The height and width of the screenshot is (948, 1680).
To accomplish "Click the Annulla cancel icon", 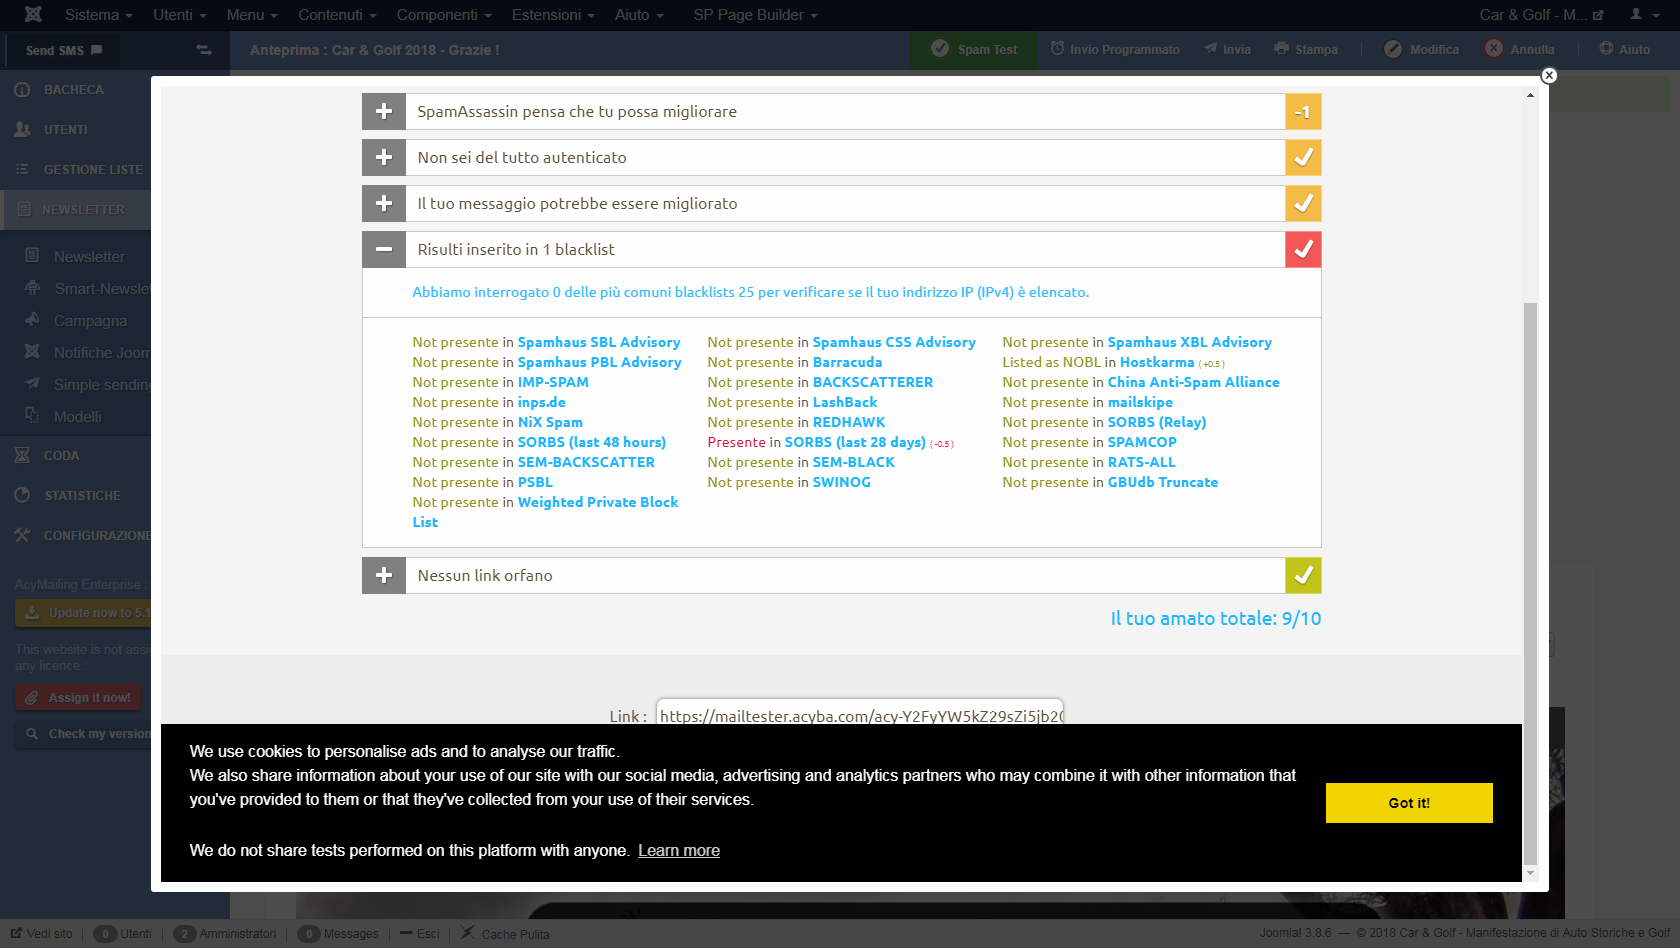I will pos(1494,49).
